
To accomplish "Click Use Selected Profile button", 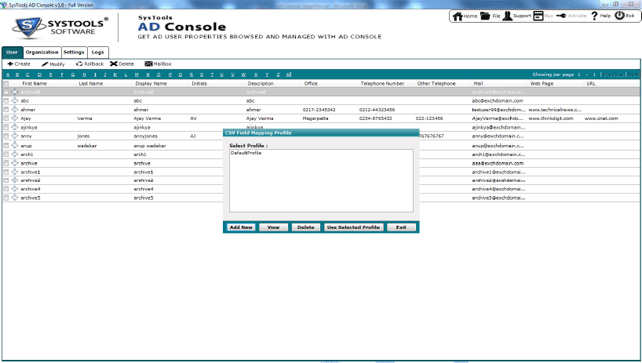I will pos(353,227).
